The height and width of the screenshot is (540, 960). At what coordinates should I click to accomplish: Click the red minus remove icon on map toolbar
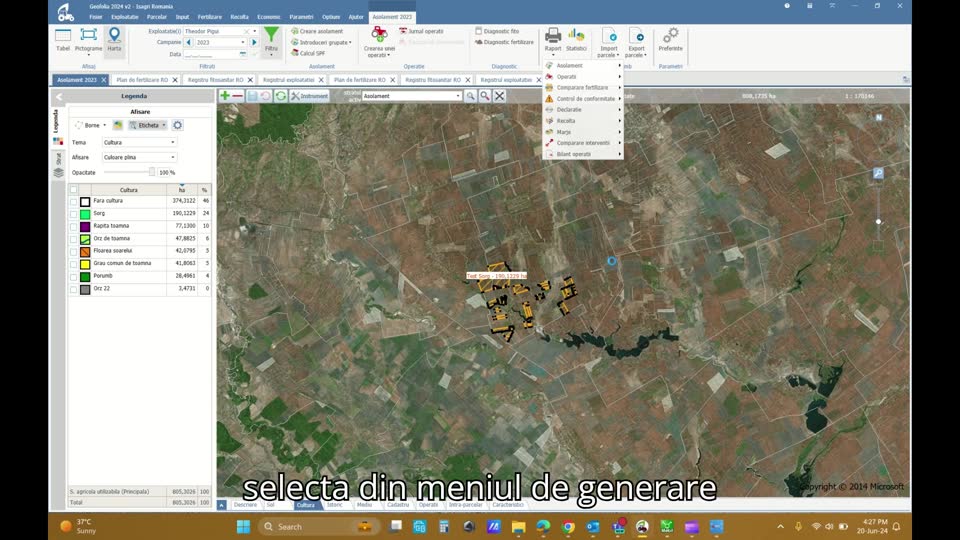238,96
